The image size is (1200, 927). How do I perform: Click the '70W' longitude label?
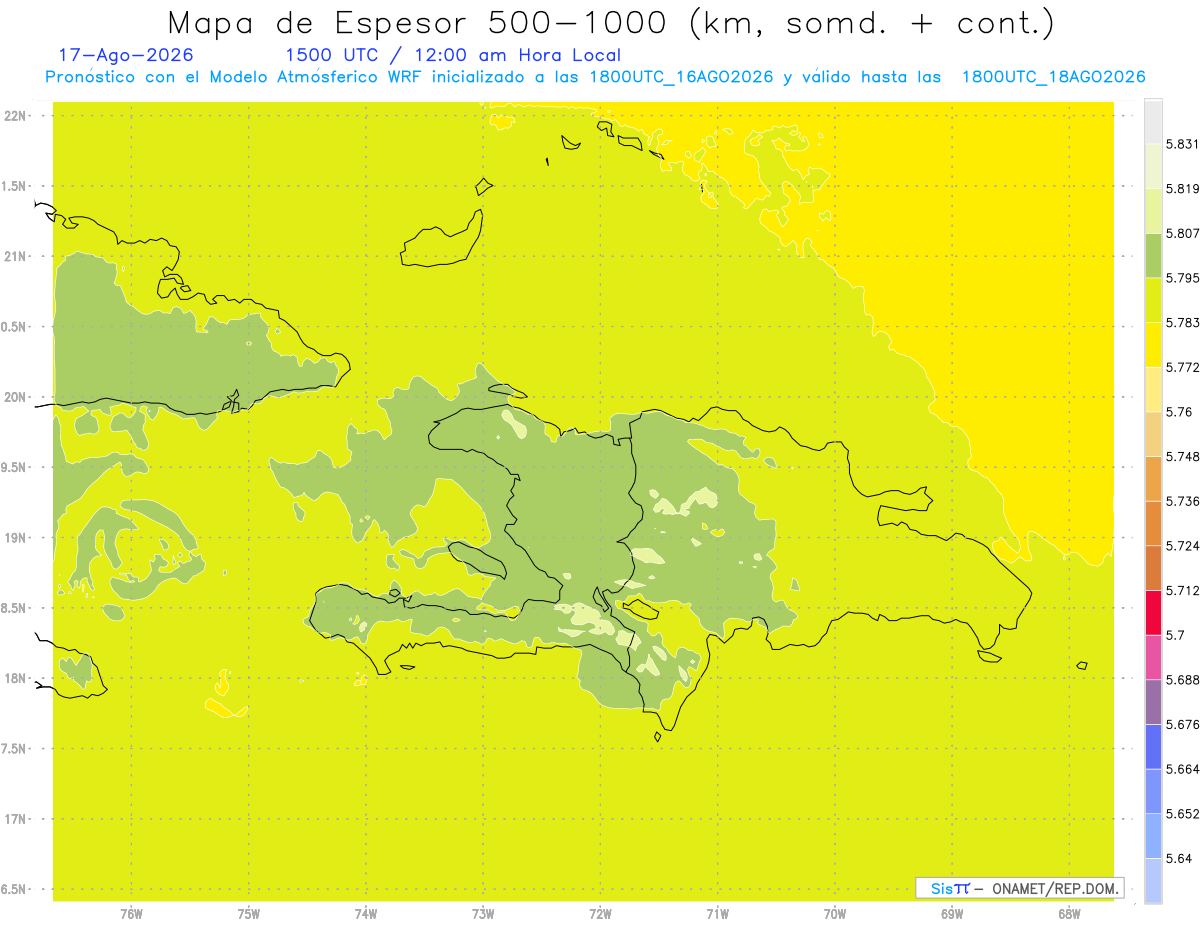pyautogui.click(x=834, y=914)
